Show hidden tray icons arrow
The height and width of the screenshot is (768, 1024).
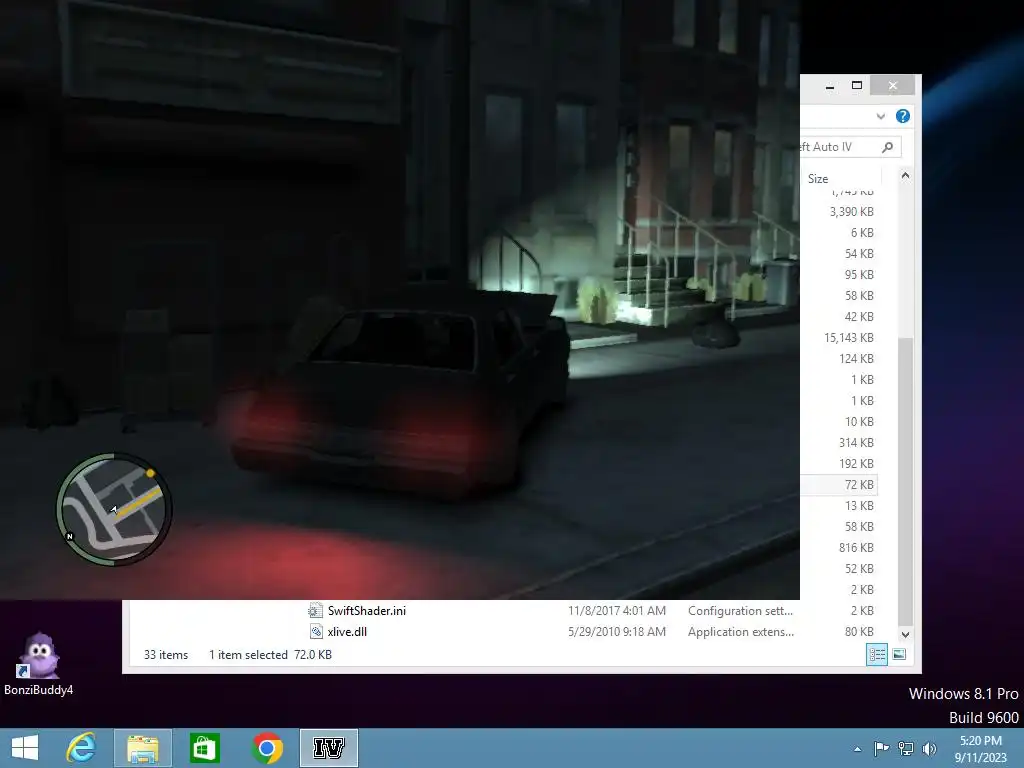coord(857,749)
